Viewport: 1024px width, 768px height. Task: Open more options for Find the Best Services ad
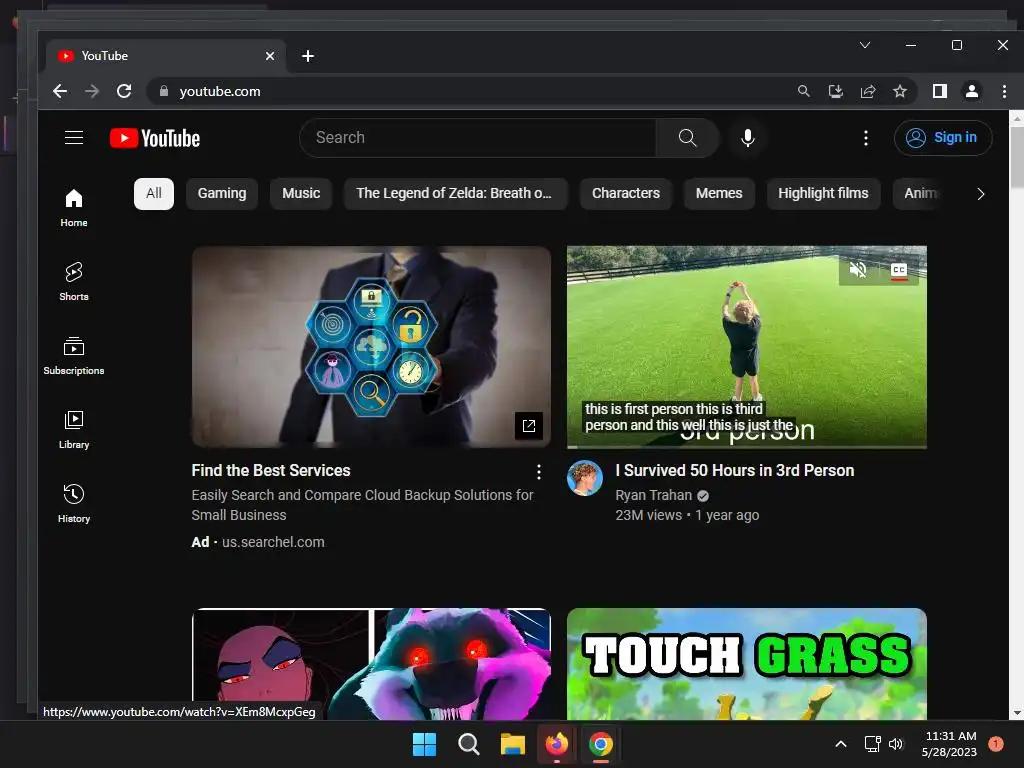pyautogui.click(x=539, y=472)
